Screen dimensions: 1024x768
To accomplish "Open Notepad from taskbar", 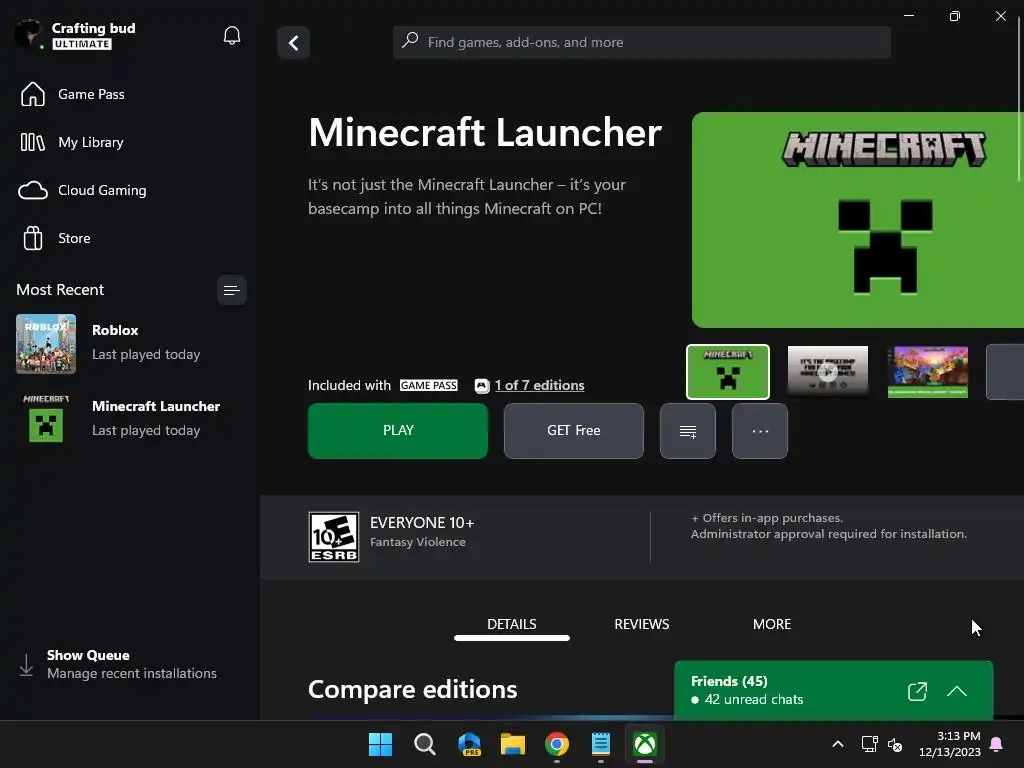I will coord(600,744).
